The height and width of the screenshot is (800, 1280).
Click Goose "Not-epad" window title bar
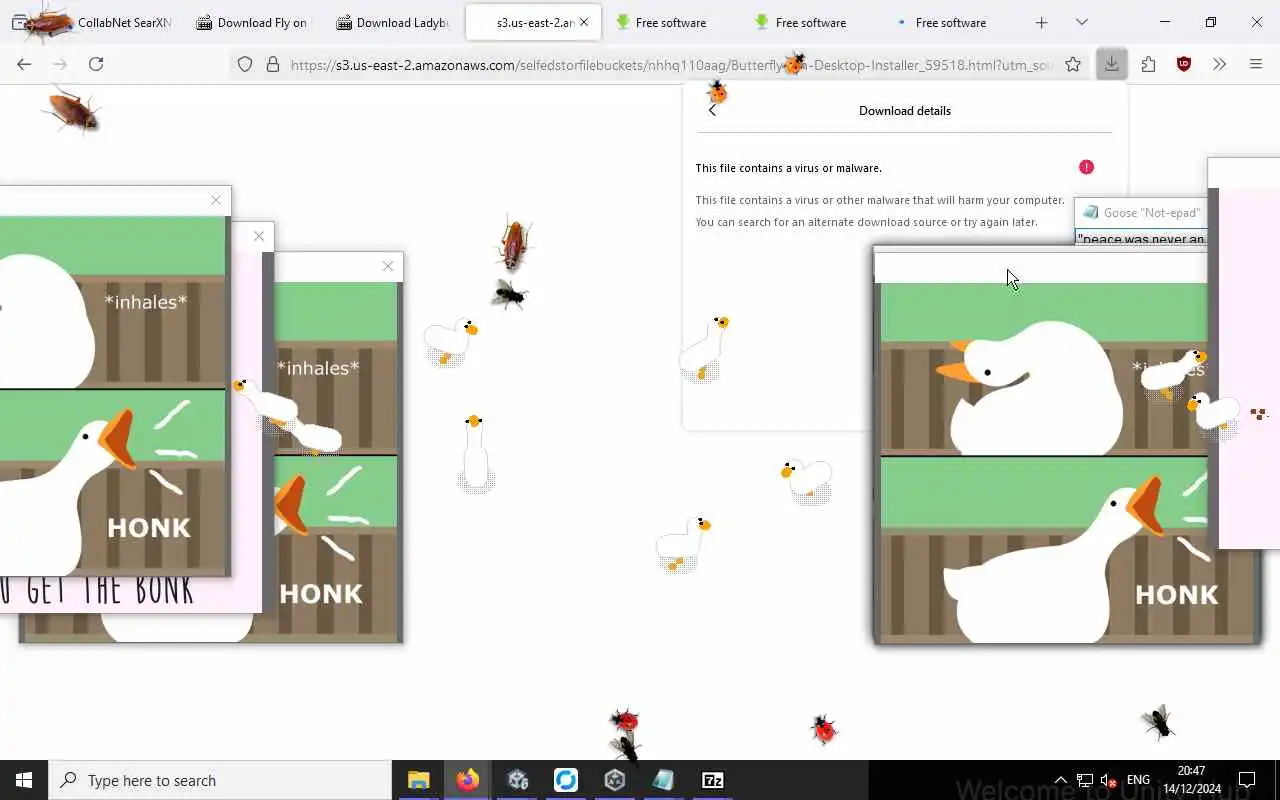tap(1141, 212)
